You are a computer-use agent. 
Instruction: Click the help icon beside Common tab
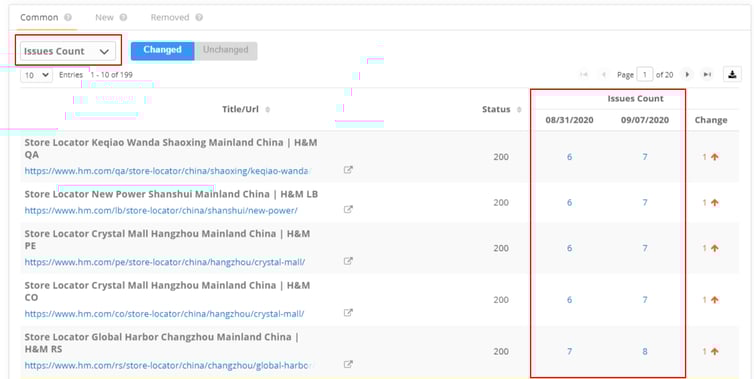coord(68,17)
